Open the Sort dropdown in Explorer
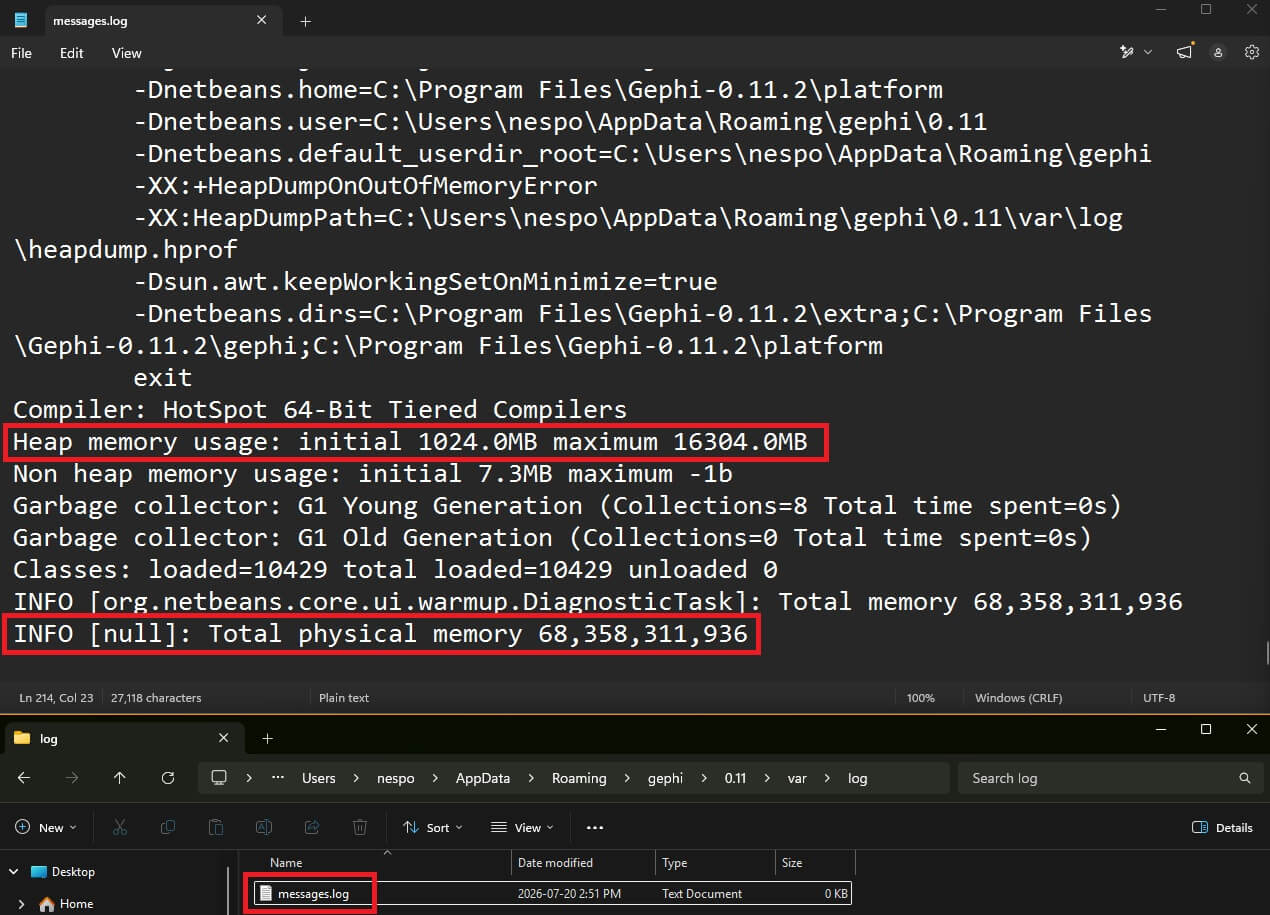 pos(433,827)
